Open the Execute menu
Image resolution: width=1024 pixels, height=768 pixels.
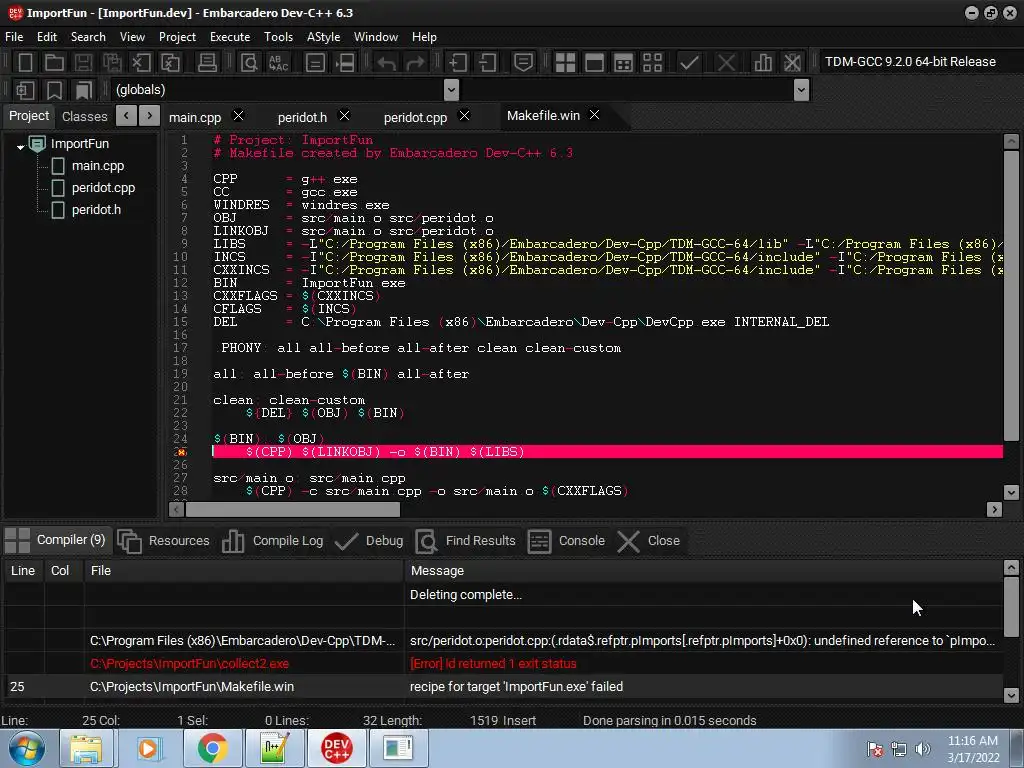coord(230,37)
